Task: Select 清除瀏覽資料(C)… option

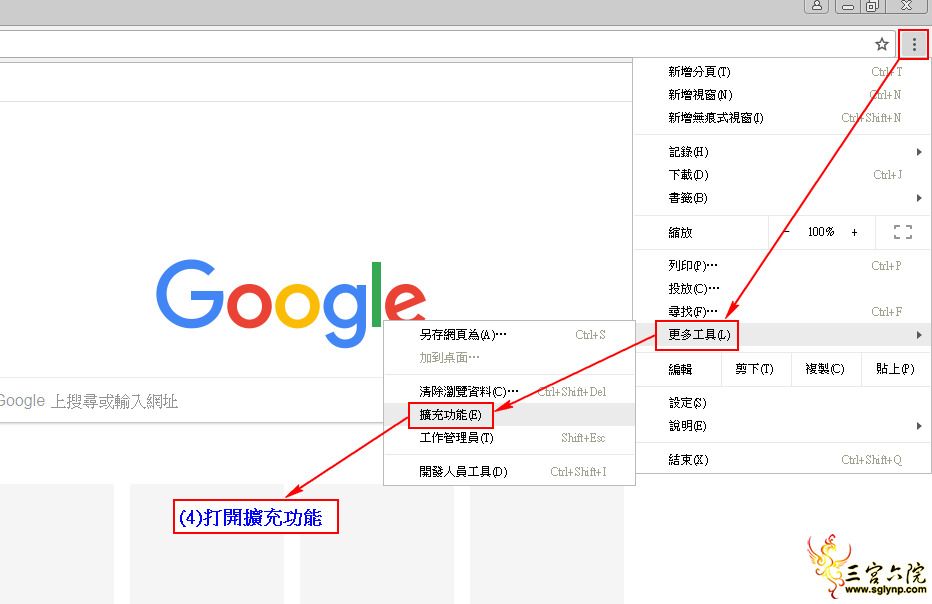Action: tap(509, 392)
